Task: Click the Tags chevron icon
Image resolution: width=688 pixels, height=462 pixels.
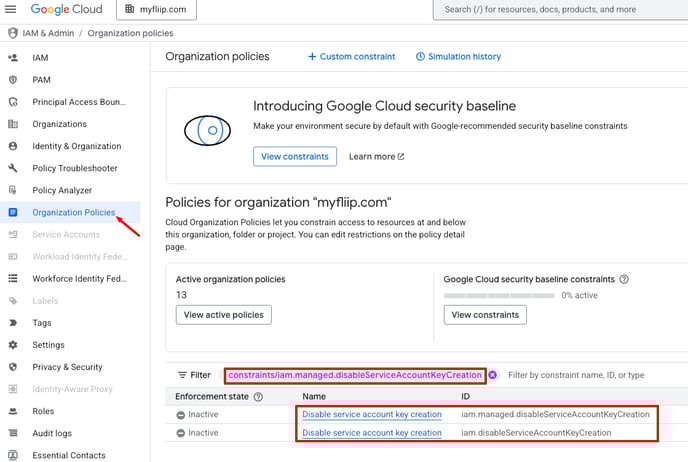Action: pyautogui.click(x=13, y=322)
